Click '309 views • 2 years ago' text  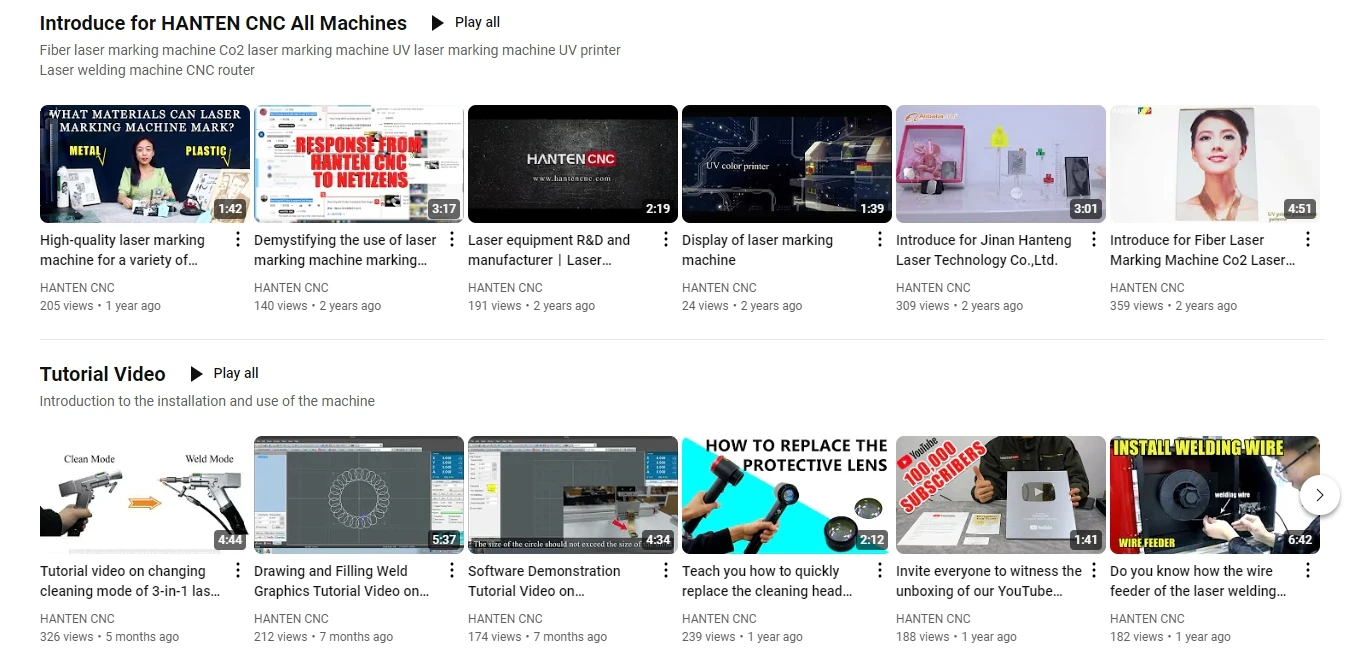pos(959,306)
